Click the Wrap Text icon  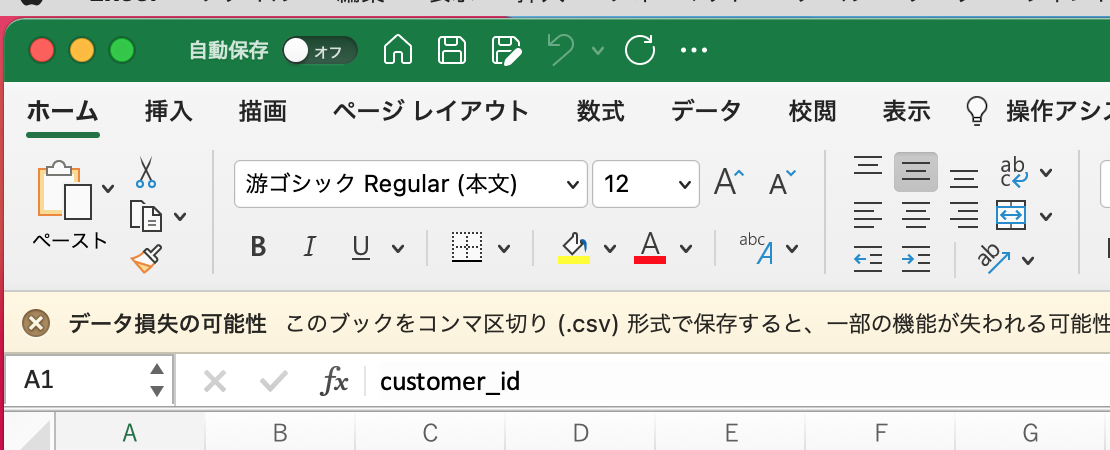pos(1013,172)
